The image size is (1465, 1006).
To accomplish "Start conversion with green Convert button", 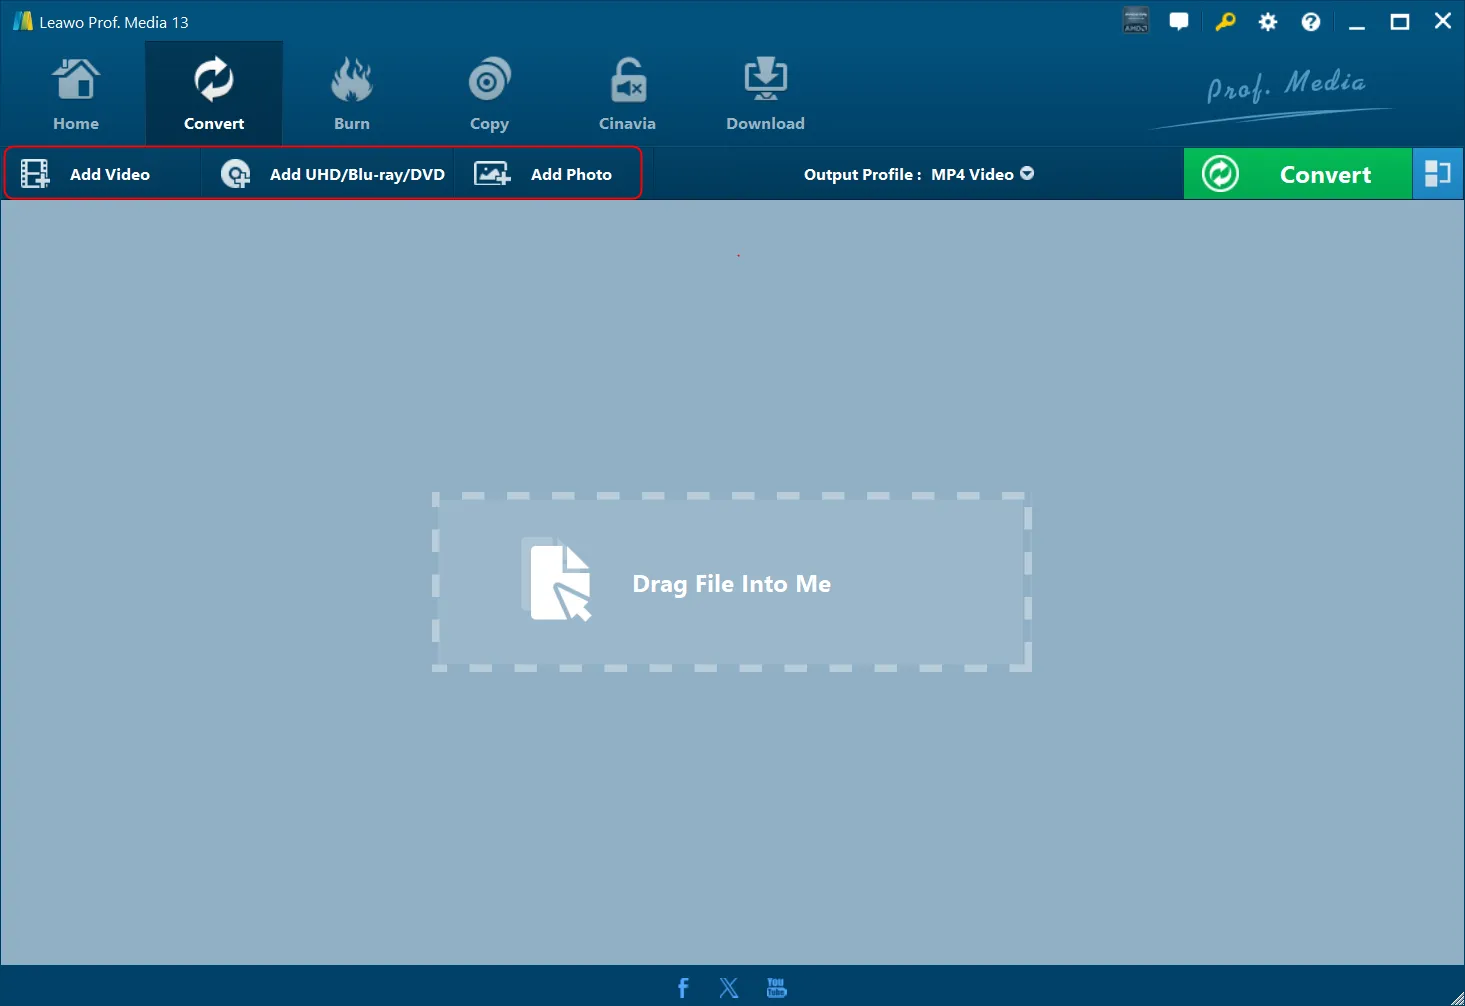I will click(x=1297, y=174).
